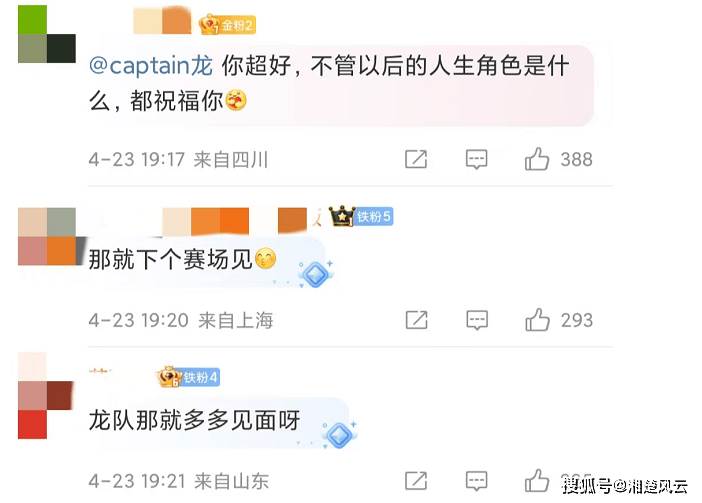Click comment text 龙队那就多多见面呀
This screenshot has width=702, height=503.
pyautogui.click(x=194, y=420)
